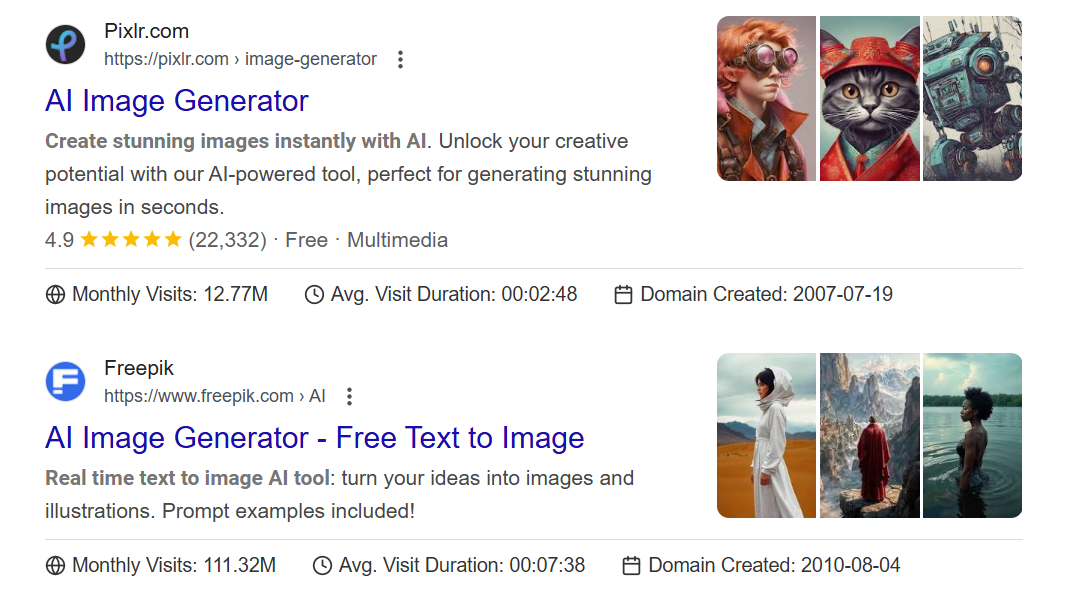Open the woman standing in lake thumbnail
This screenshot has height=606, width=1072.
point(972,436)
